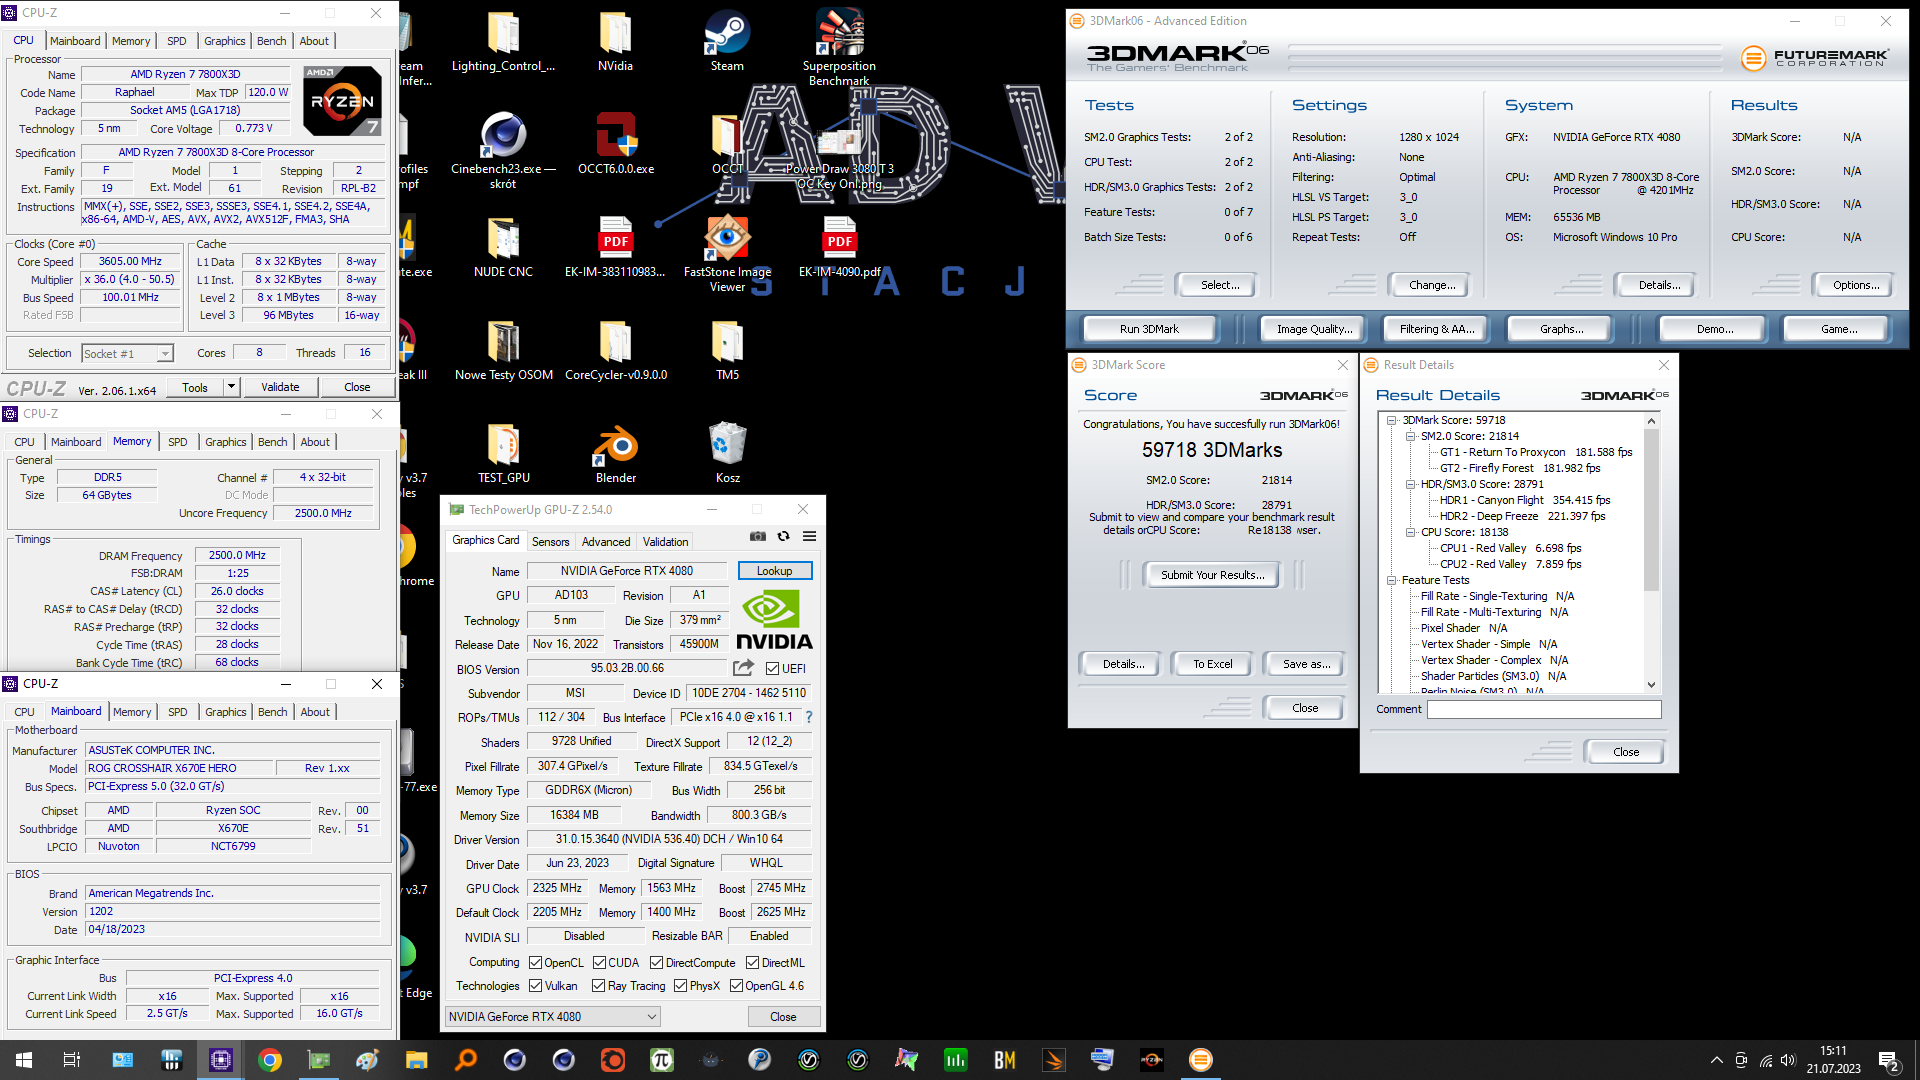Click the Result Details vertical scrollbar
The image size is (1920, 1080).
1651,510
